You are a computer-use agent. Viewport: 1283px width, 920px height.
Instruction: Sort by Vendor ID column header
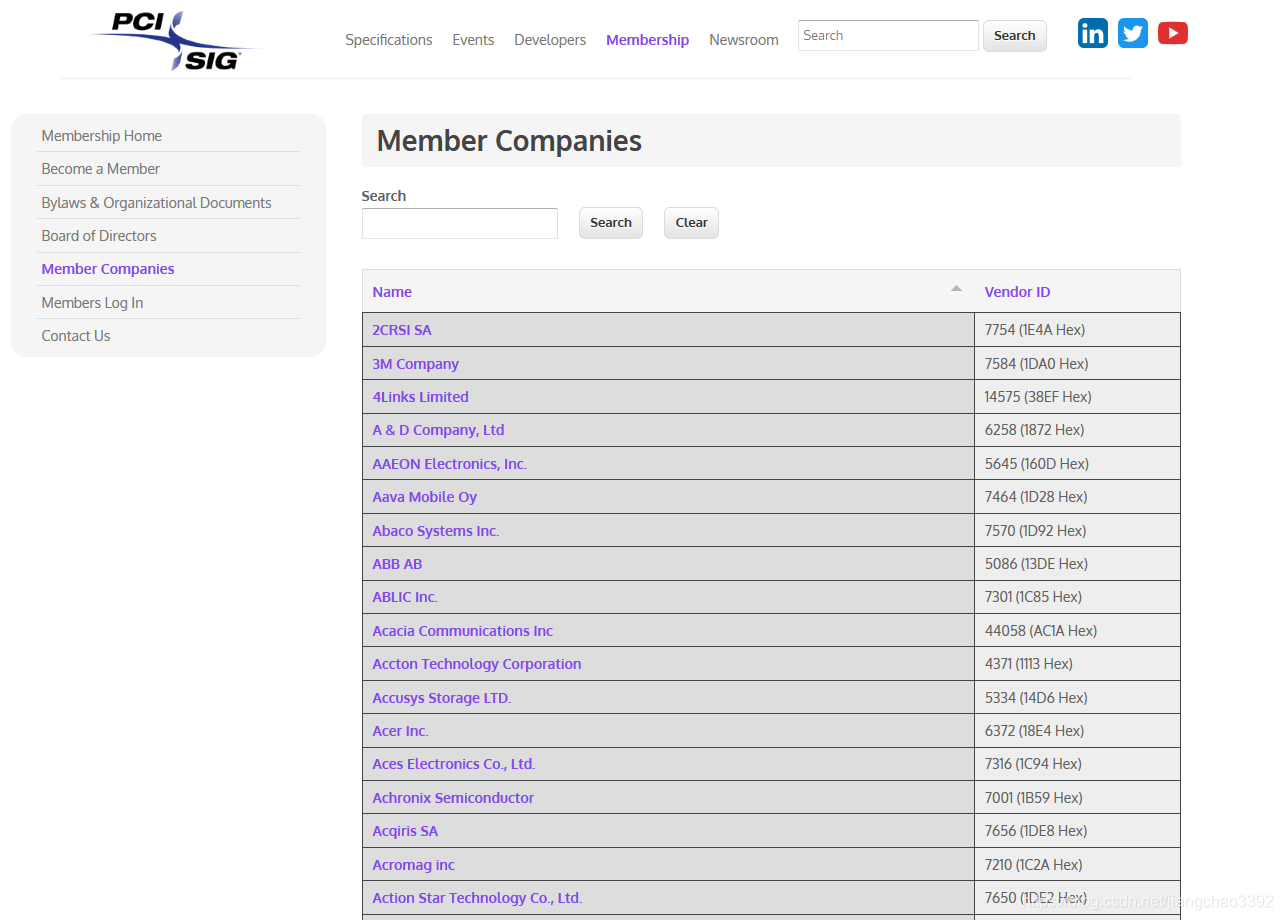pyautogui.click(x=1017, y=292)
